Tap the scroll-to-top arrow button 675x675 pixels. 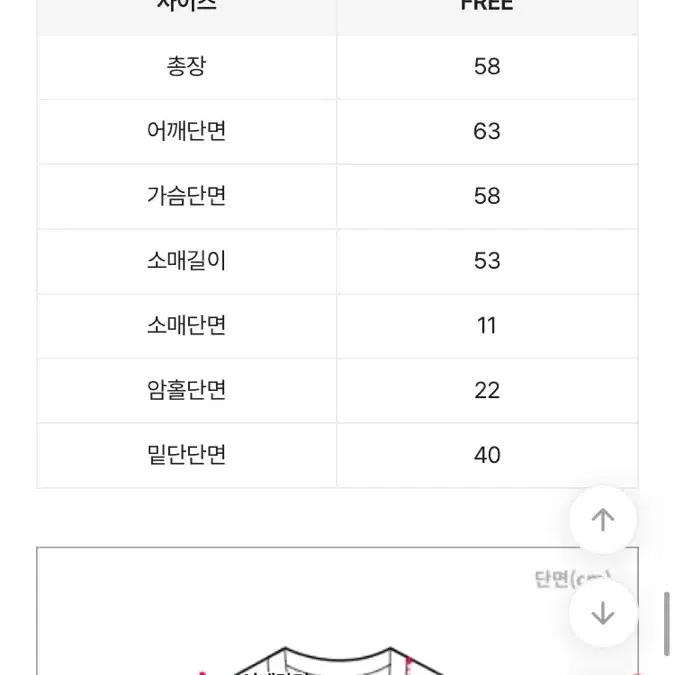[603, 520]
